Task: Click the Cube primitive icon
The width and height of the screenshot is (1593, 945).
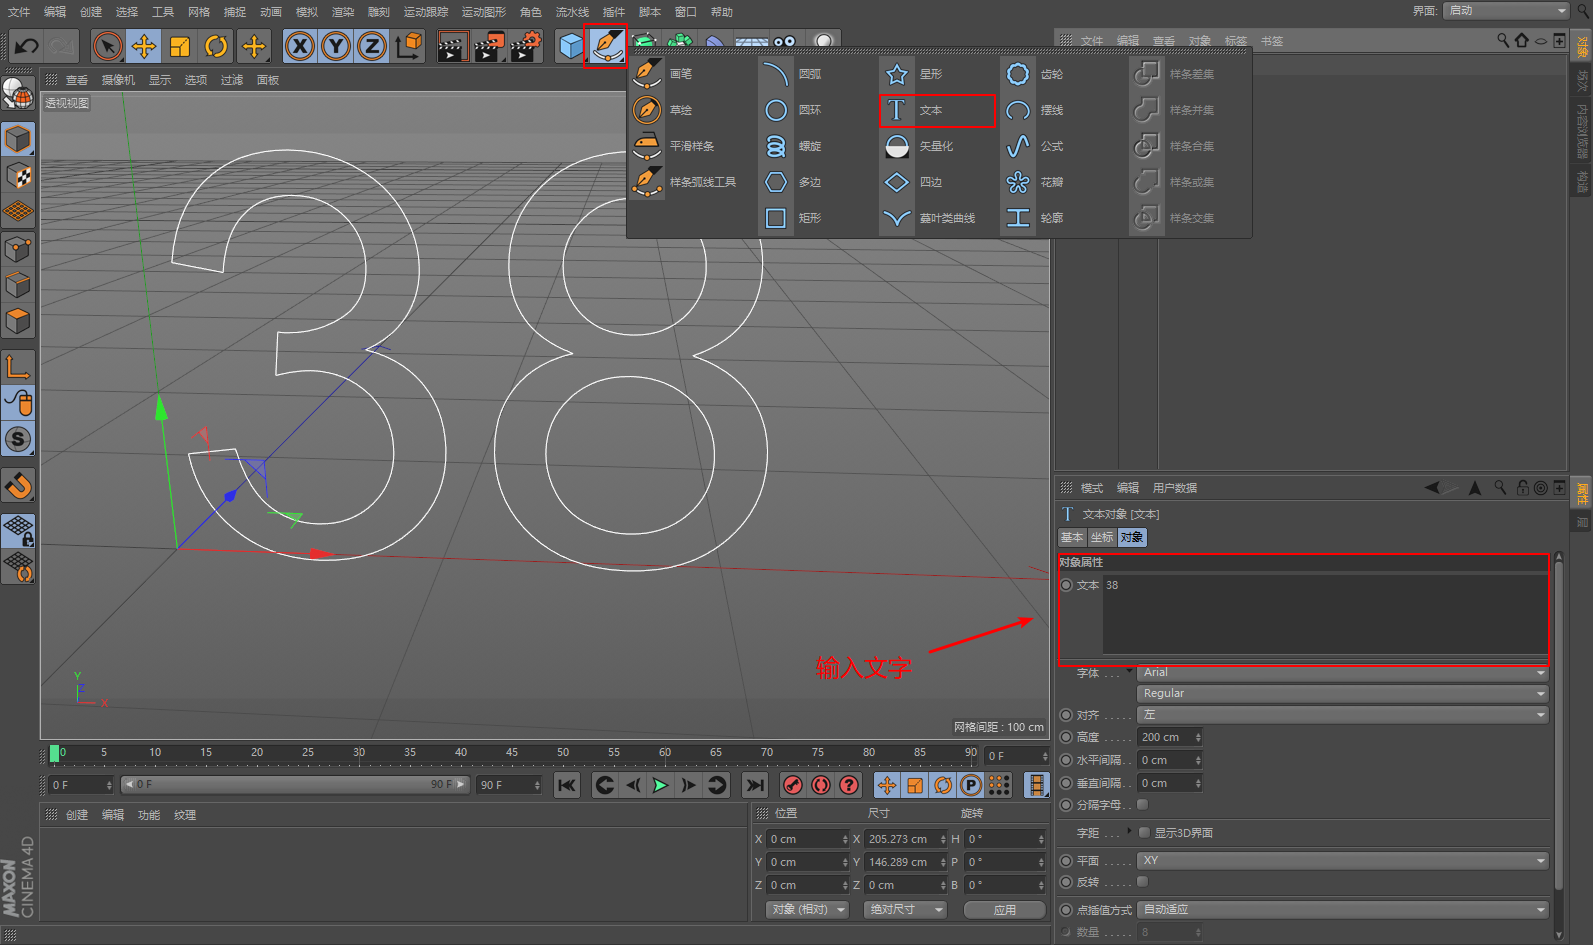Action: tap(571, 46)
